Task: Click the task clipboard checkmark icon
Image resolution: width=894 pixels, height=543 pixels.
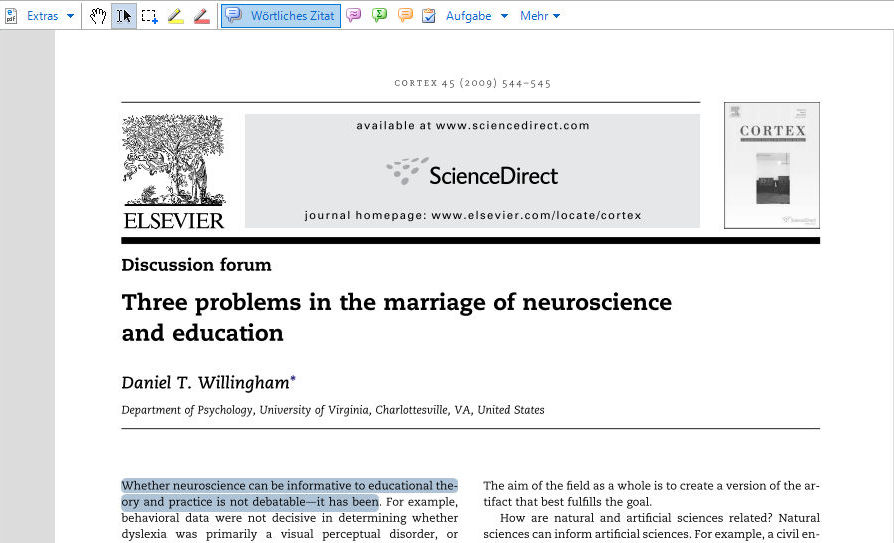Action: pyautogui.click(x=429, y=16)
